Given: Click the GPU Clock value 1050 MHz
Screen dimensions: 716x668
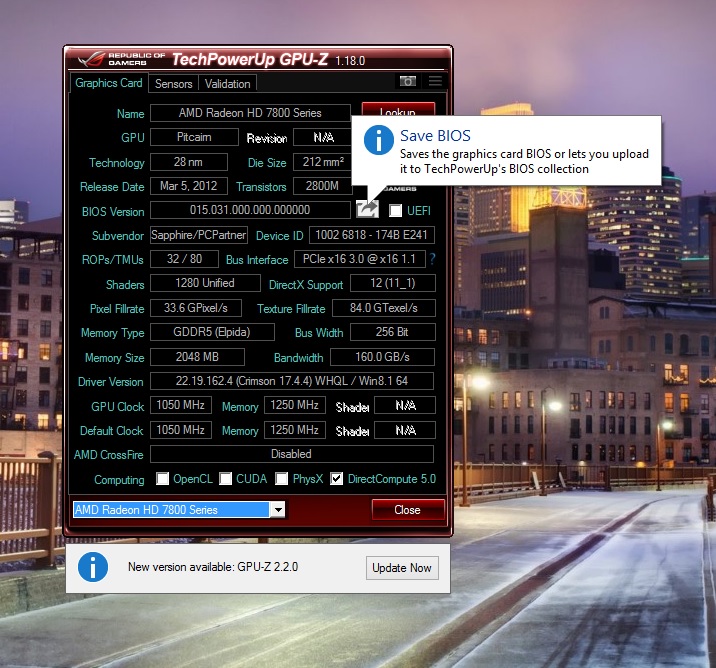Looking at the screenshot, I should 181,405.
